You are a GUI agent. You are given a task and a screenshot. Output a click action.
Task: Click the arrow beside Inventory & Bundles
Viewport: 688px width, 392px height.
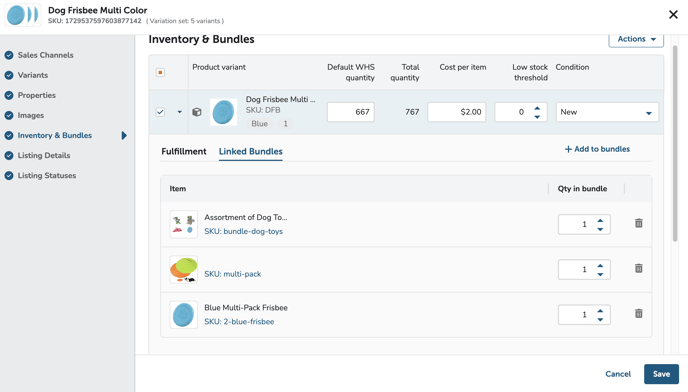point(124,136)
